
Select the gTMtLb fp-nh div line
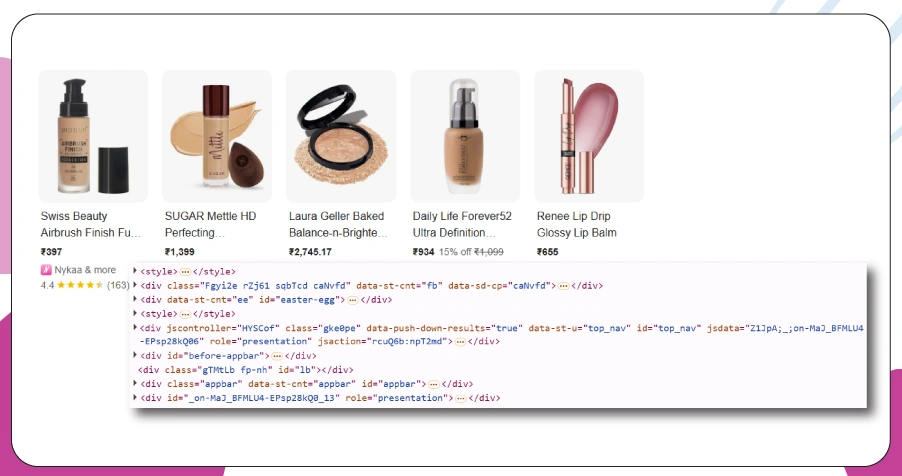[x=246, y=370]
